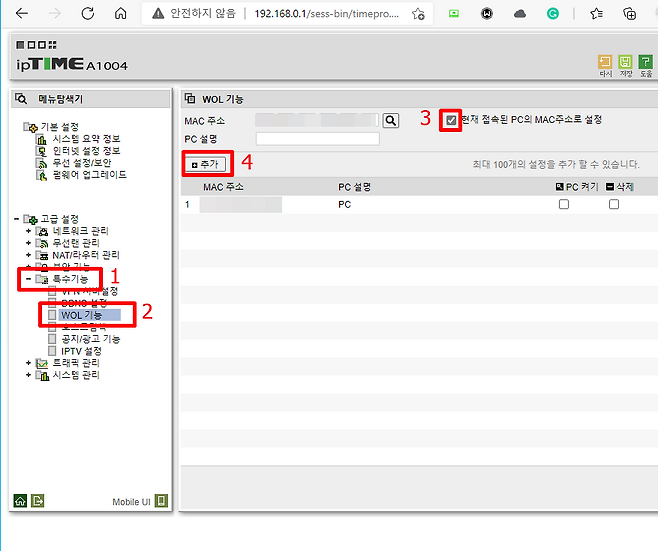Click the ipTIME A1004 logo

point(72,64)
